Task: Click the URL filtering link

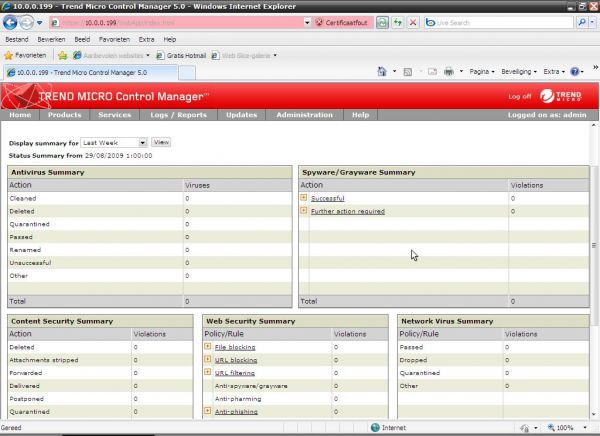Action: coord(235,373)
